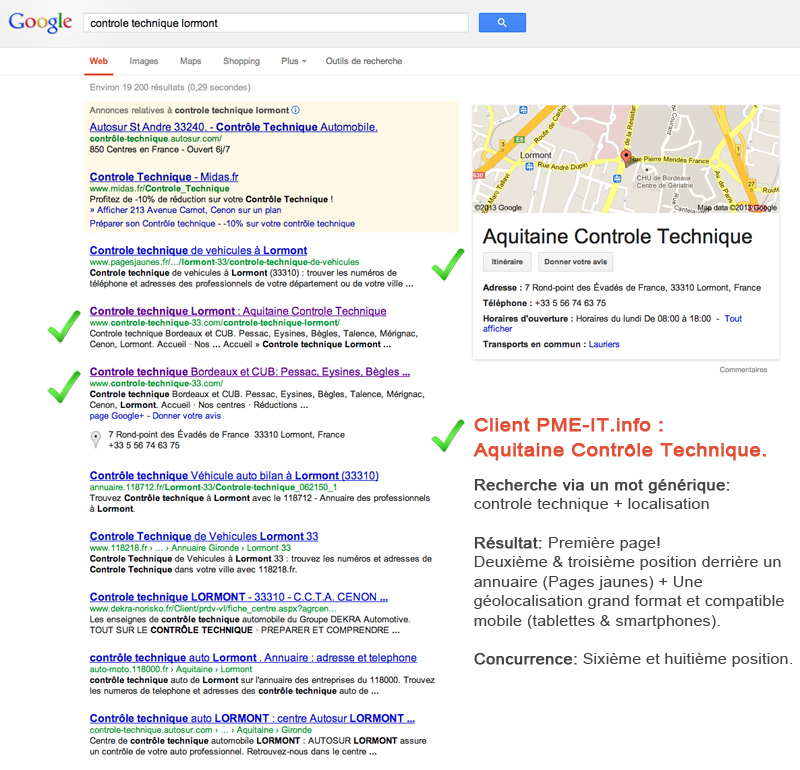Open the Plus dropdown menu
The height and width of the screenshot is (770, 800).
(x=293, y=61)
